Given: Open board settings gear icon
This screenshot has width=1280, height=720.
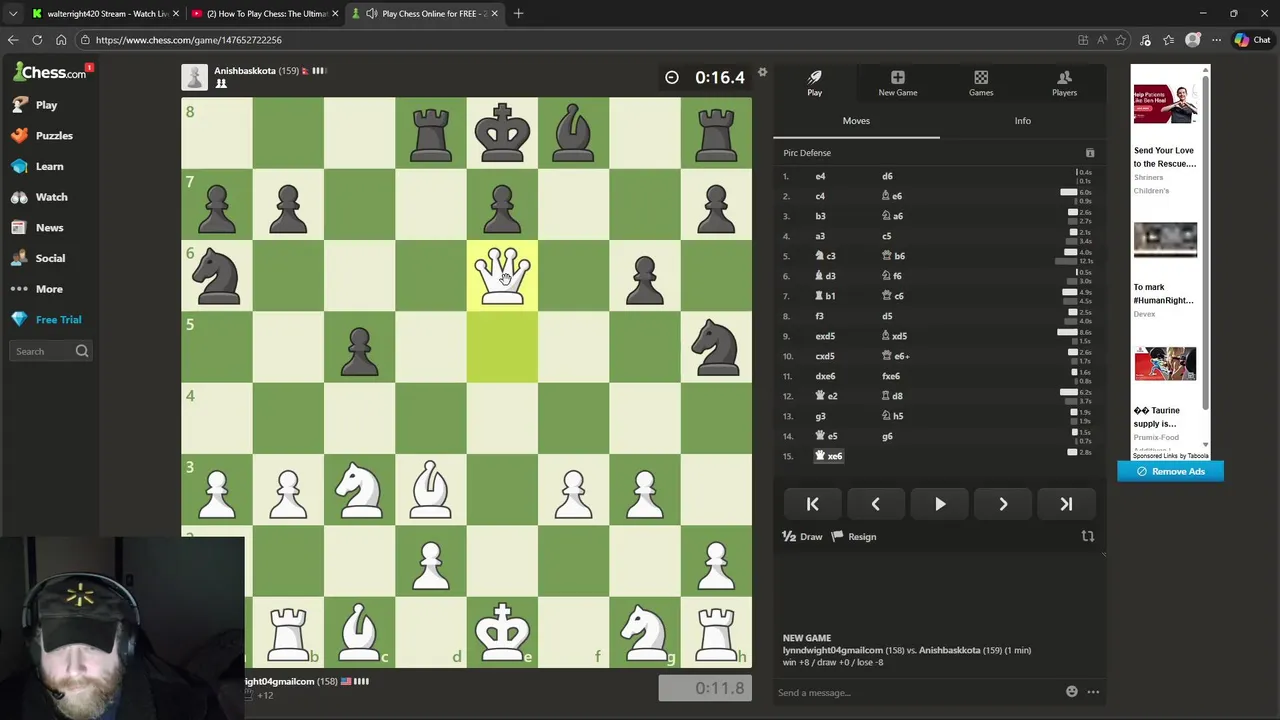Looking at the screenshot, I should click(762, 72).
